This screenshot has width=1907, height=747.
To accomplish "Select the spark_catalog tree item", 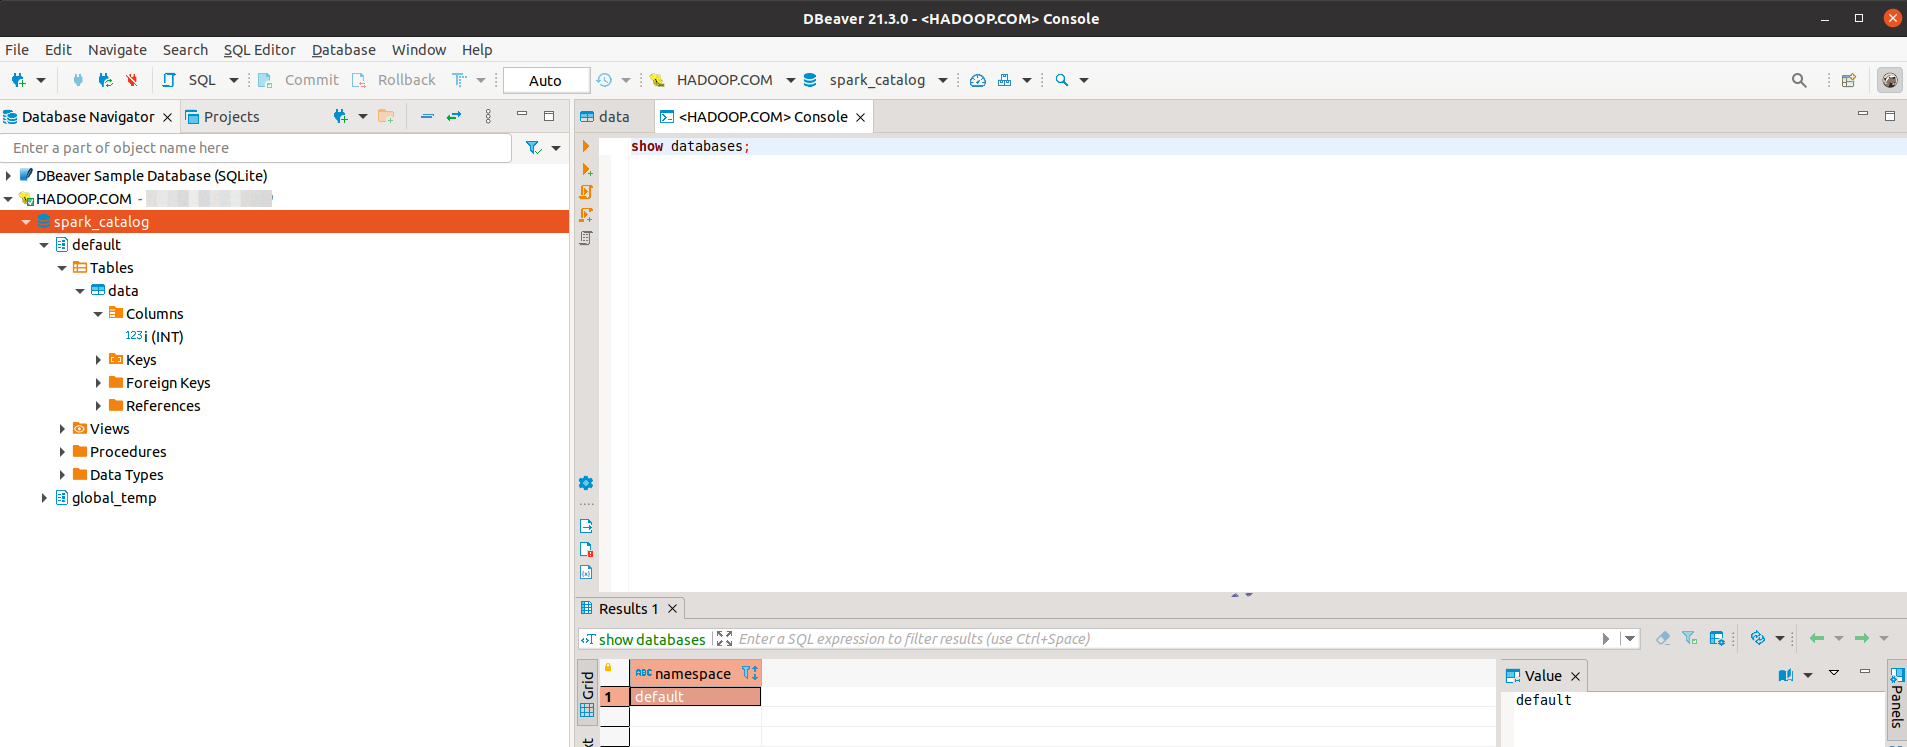I will coord(101,222).
